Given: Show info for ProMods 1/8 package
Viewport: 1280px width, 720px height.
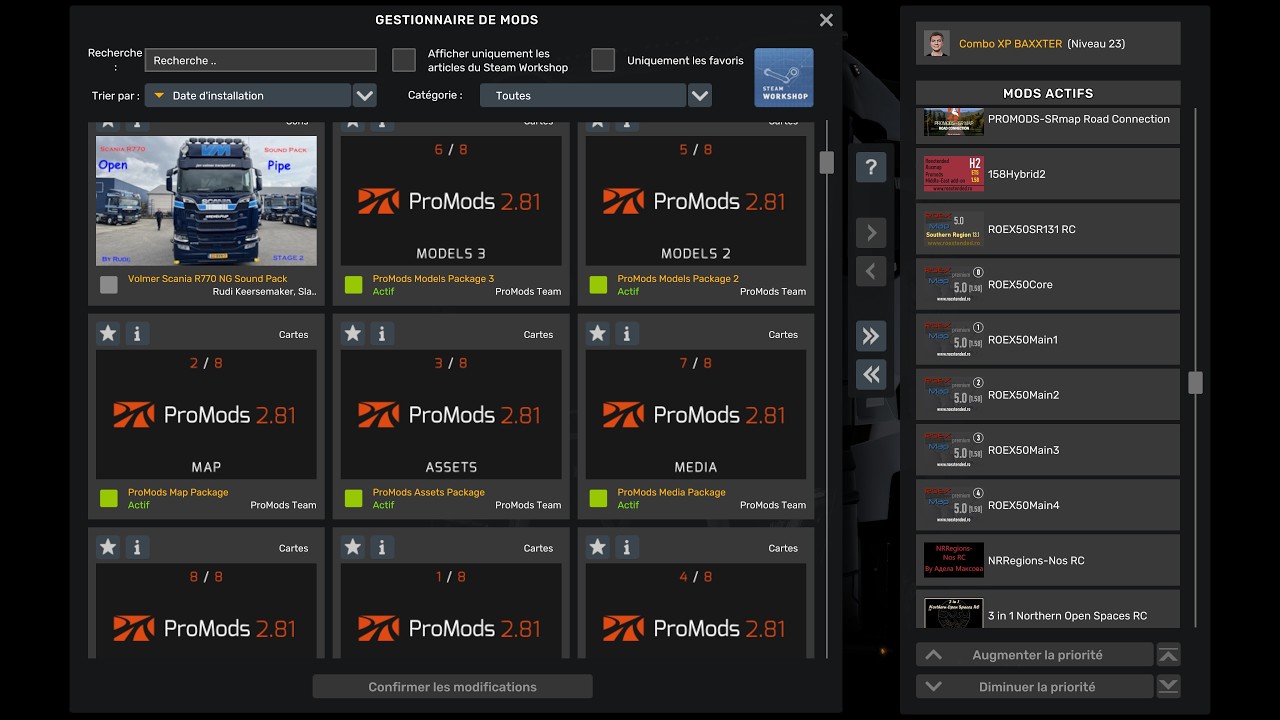Looking at the screenshot, I should click(x=382, y=547).
